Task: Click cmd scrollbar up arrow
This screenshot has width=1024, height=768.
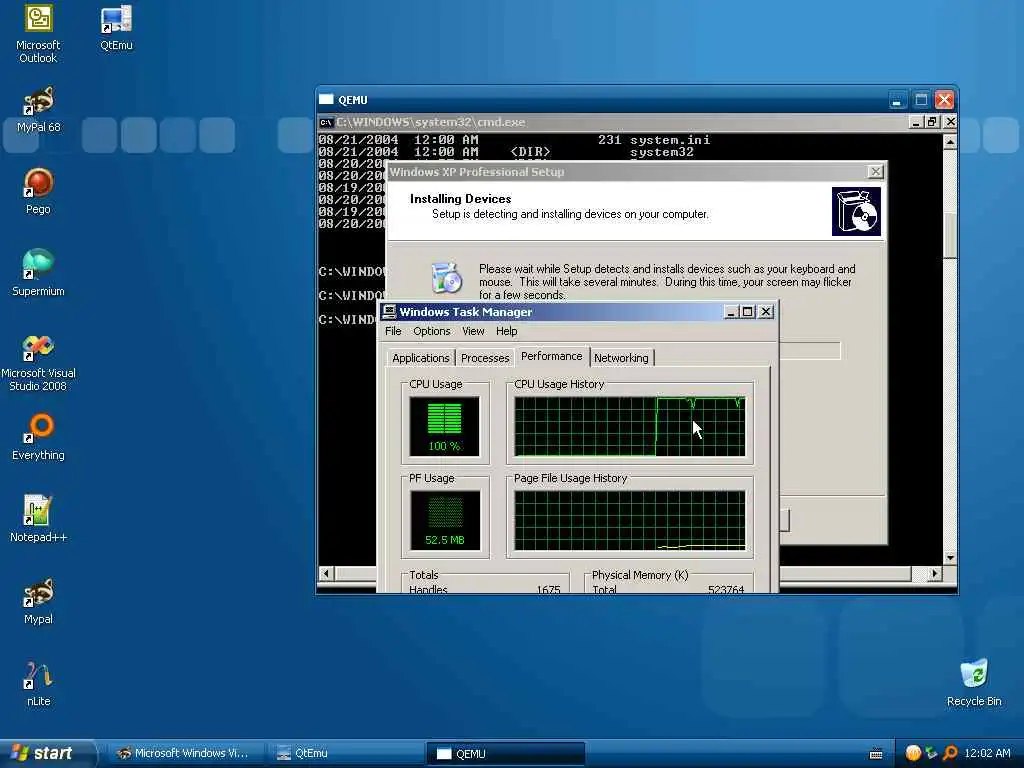Action: [x=950, y=142]
